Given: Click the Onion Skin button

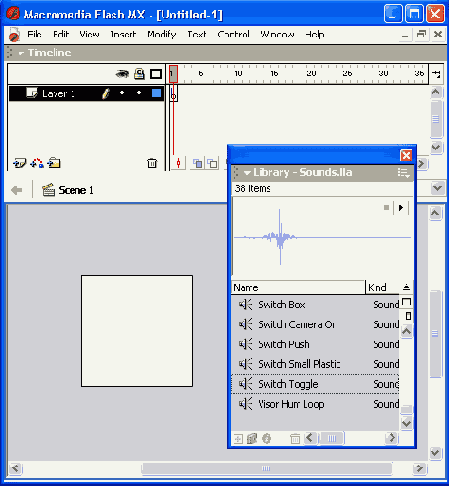Looking at the screenshot, I should click(x=198, y=163).
